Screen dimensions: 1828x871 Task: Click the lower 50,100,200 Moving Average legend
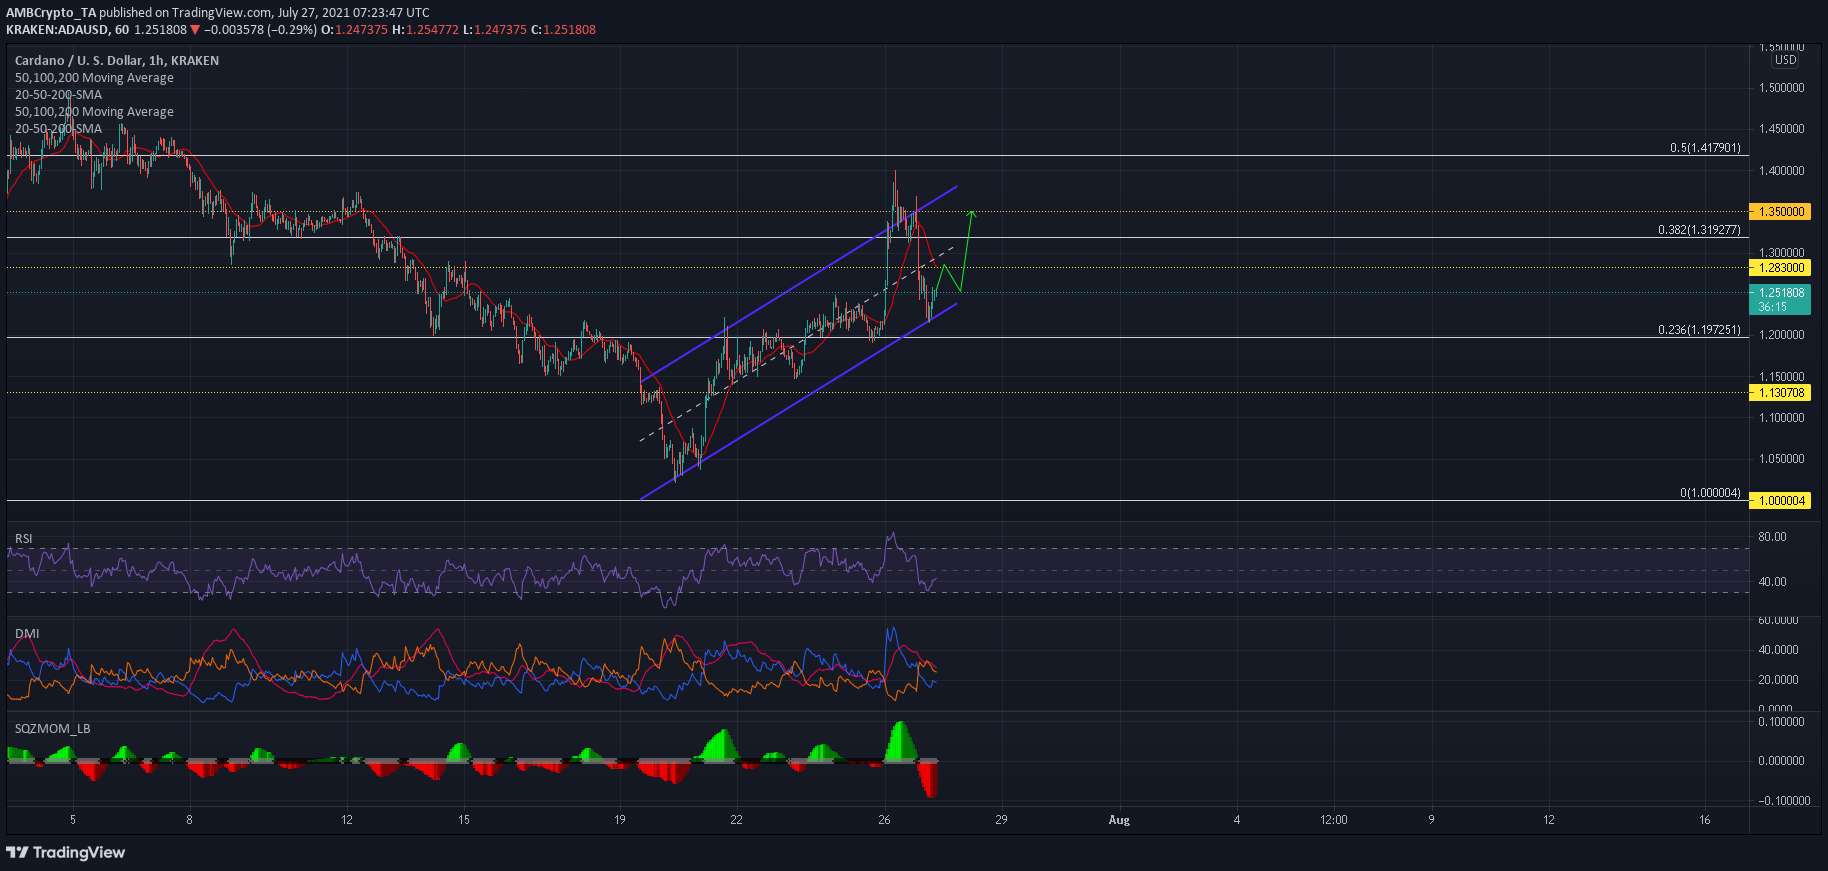(94, 112)
